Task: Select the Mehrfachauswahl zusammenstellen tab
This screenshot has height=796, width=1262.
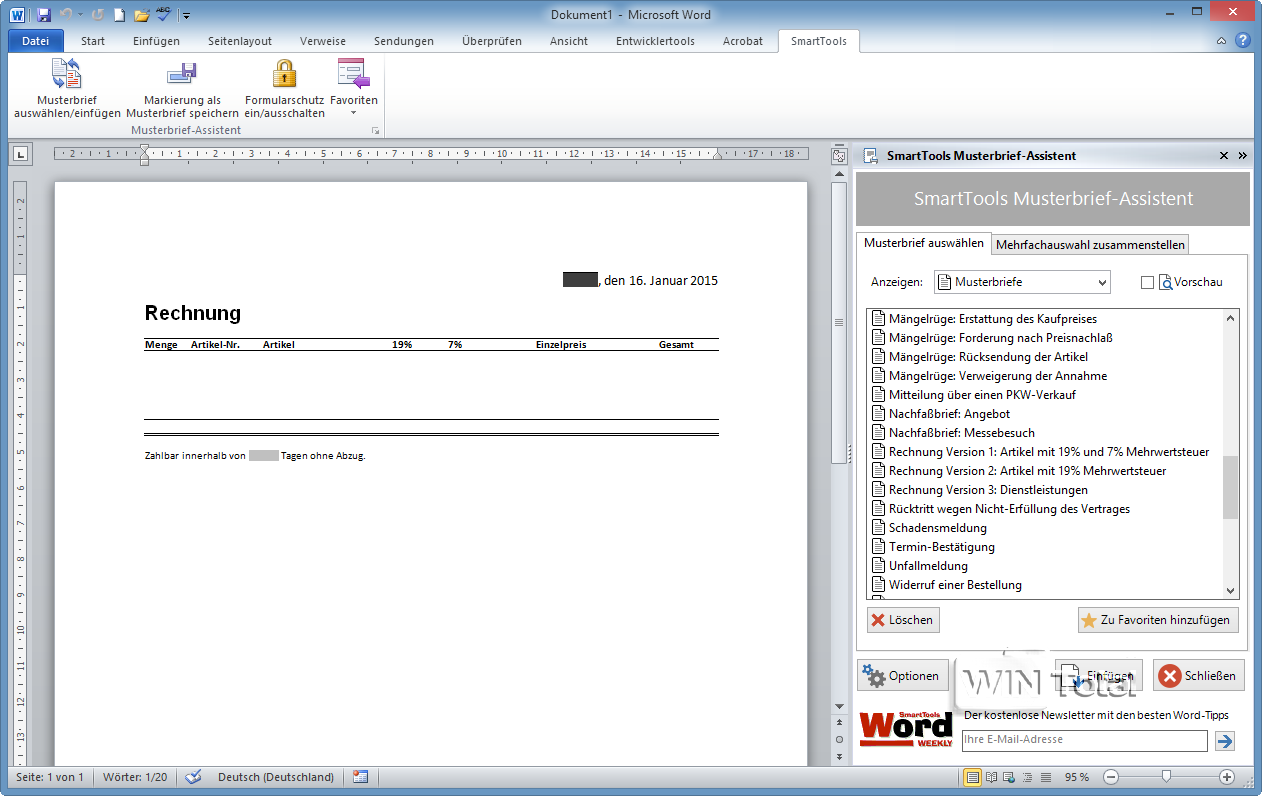Action: (1090, 244)
